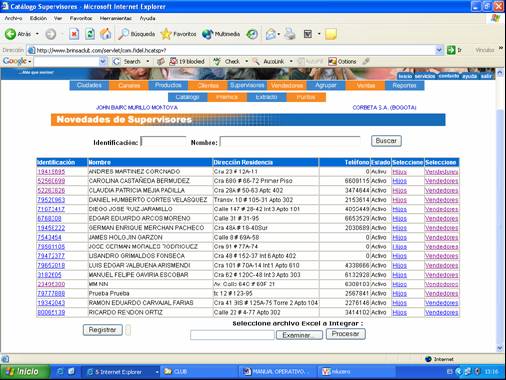The image size is (506, 380).
Task: Click the Excel file path input field
Action: pos(232,335)
